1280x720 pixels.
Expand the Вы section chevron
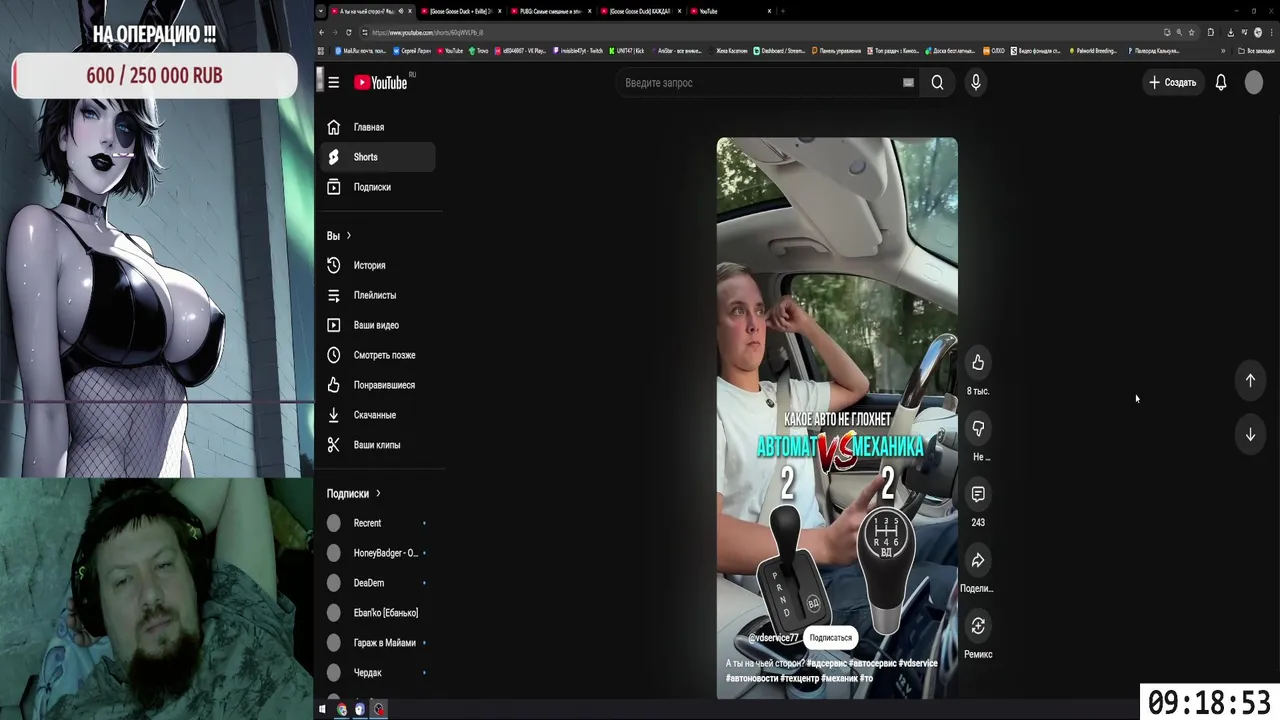(x=348, y=236)
